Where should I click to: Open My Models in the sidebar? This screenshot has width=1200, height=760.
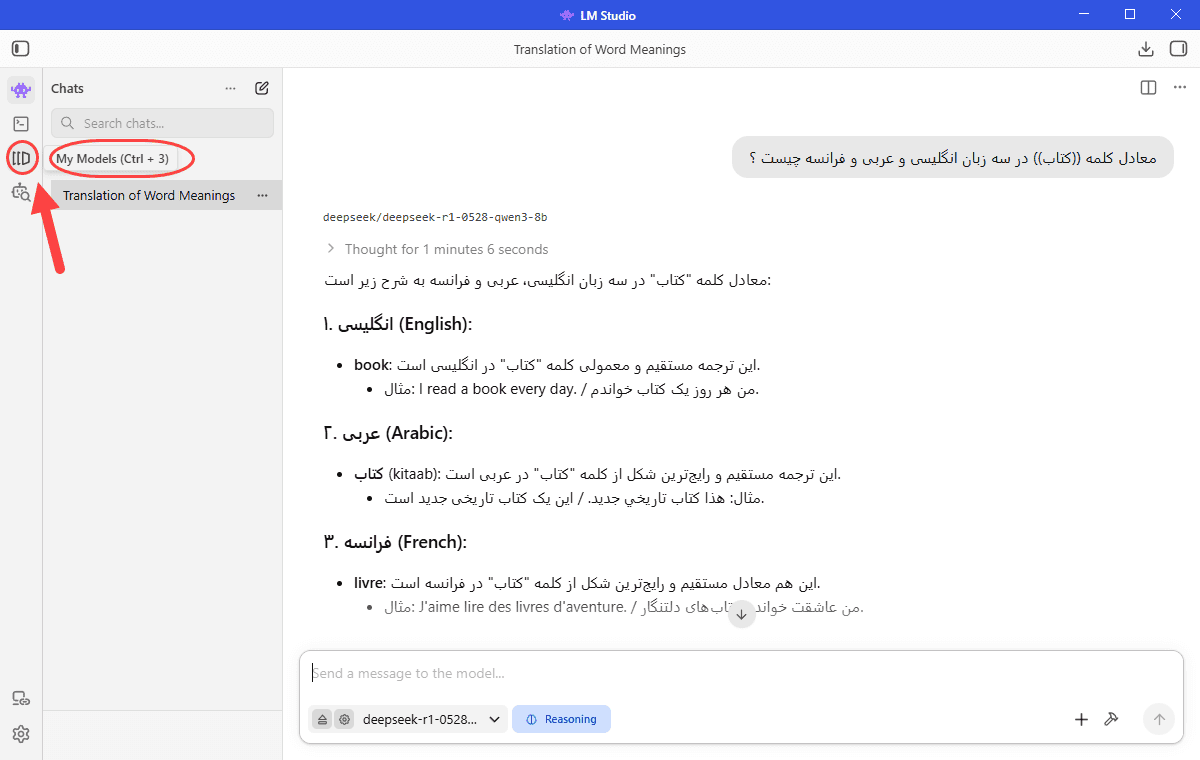click(21, 158)
